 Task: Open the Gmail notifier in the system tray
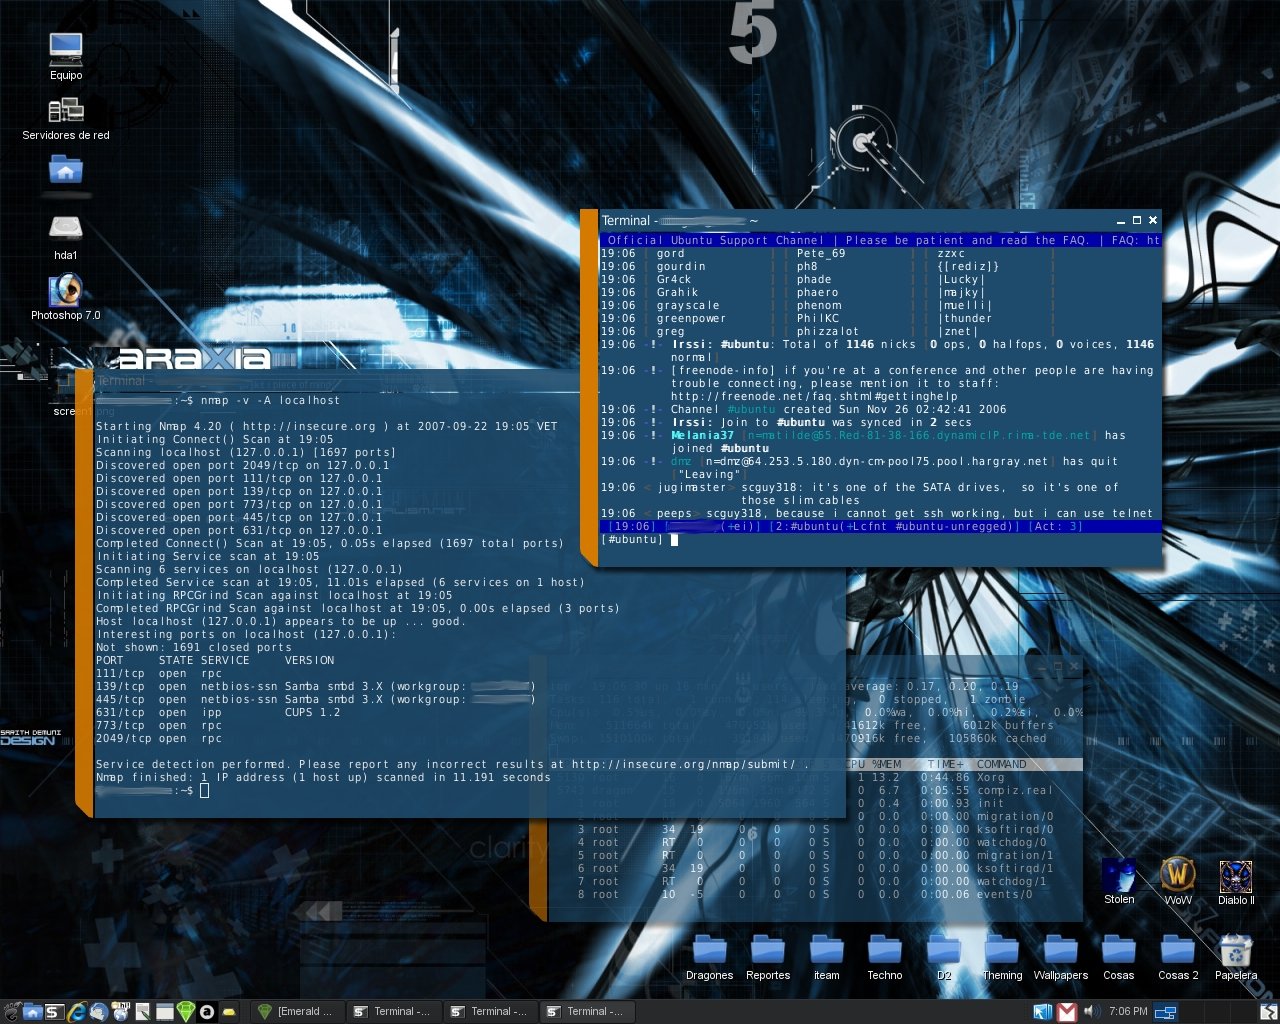(x=1066, y=1011)
